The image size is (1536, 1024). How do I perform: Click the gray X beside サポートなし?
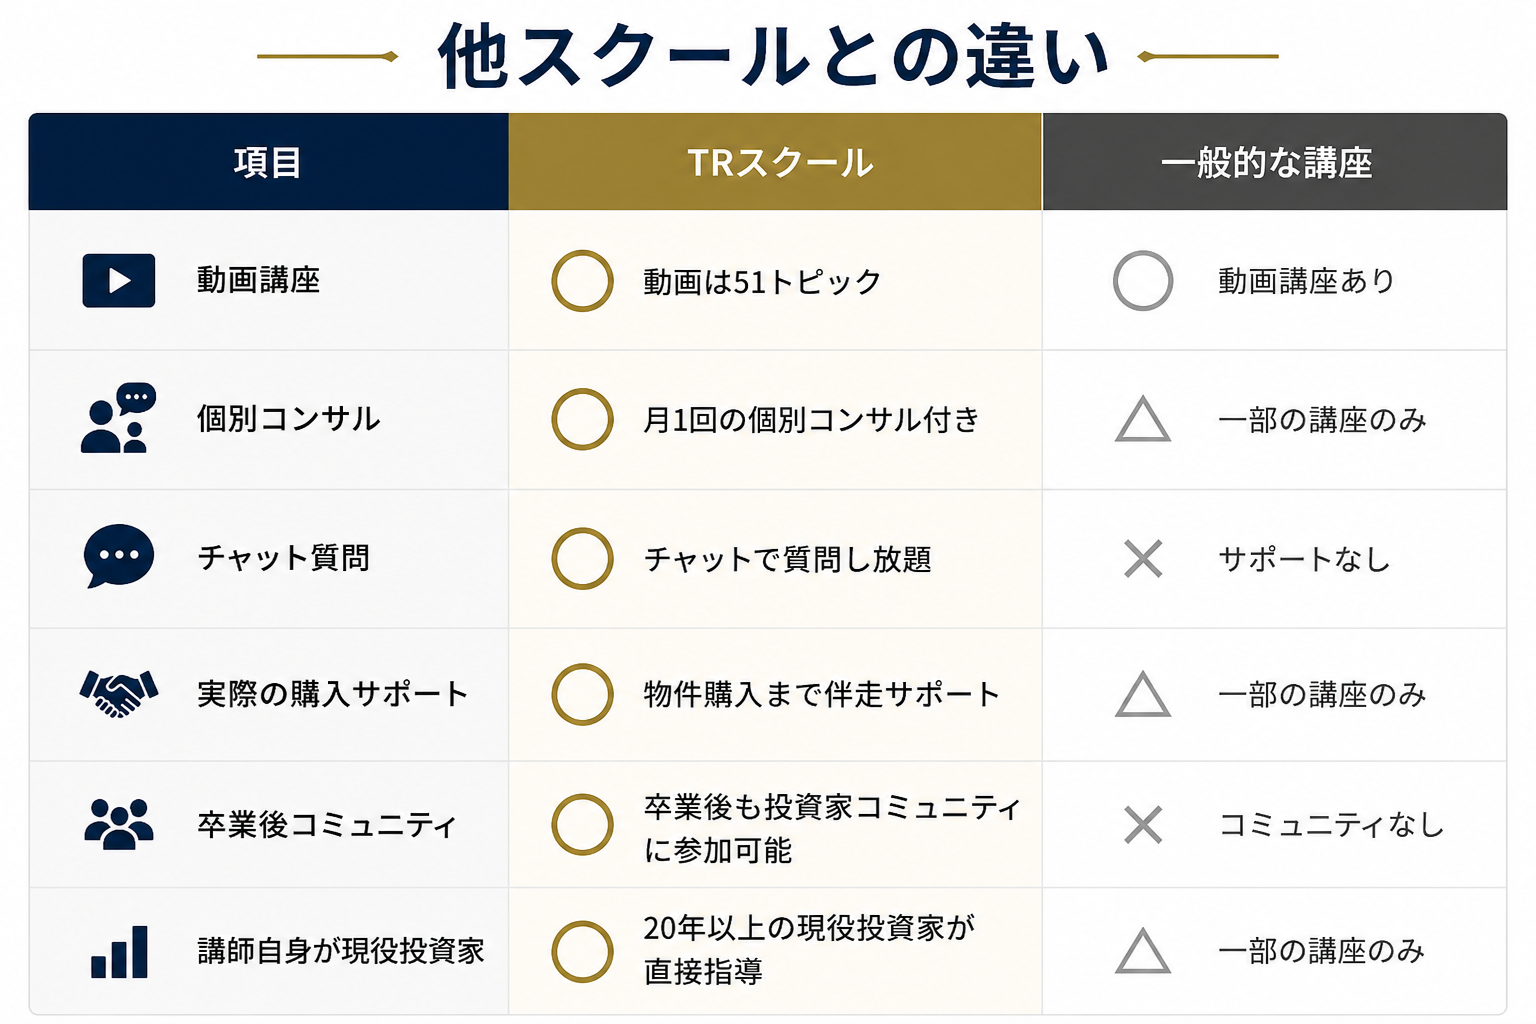coord(1143,558)
